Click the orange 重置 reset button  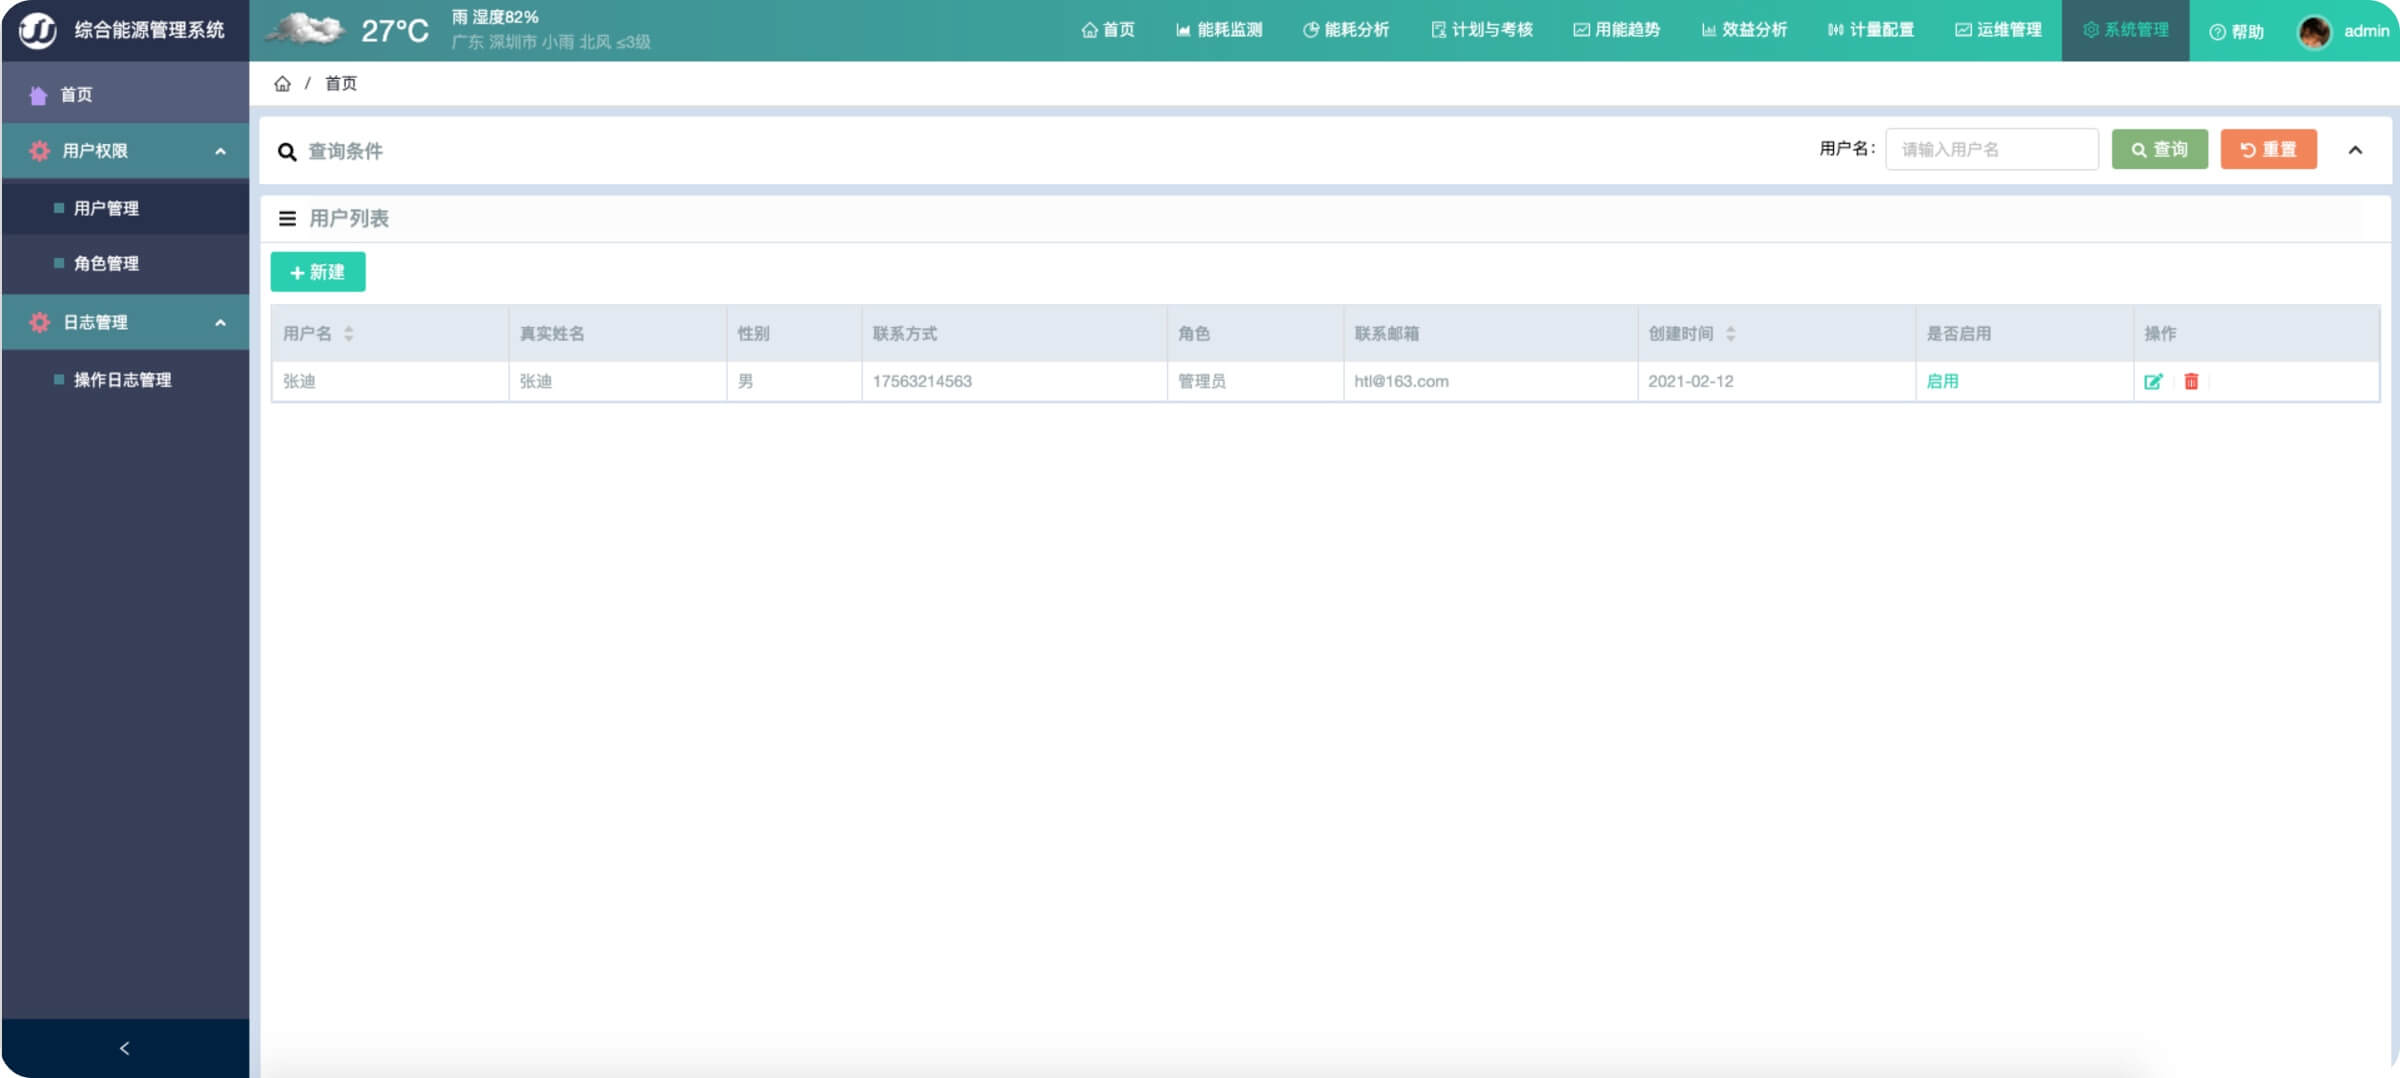click(2268, 150)
